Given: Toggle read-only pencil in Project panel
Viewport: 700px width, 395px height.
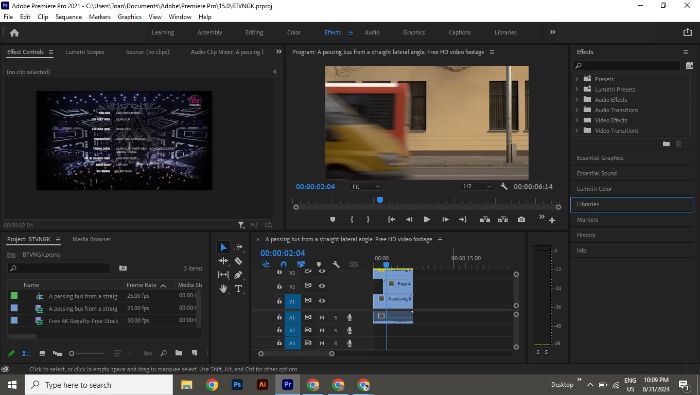Looking at the screenshot, I should point(12,353).
